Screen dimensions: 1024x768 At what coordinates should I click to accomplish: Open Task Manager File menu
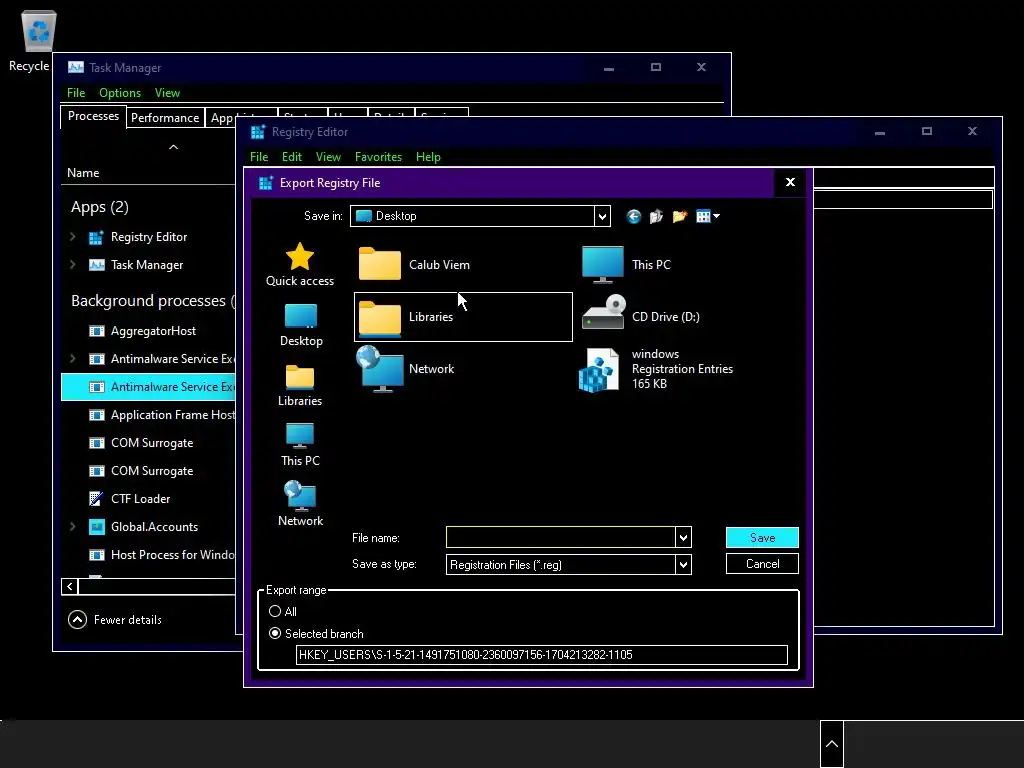[x=76, y=93]
